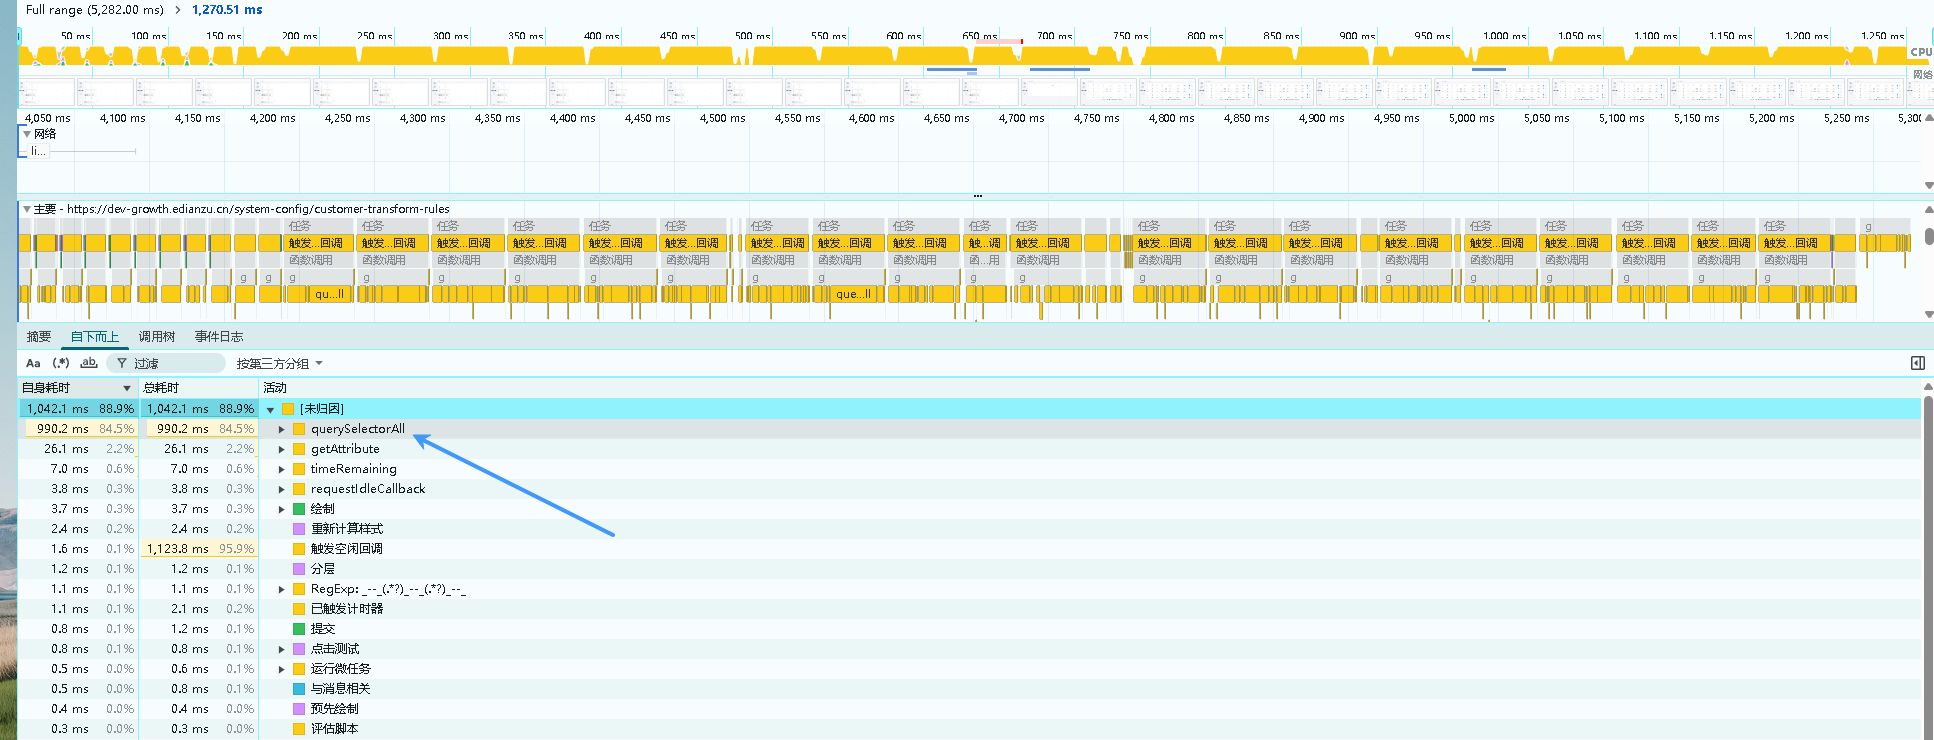1934x740 pixels.
Task: Toggle regular expression (.*) filter option
Action: pos(61,363)
